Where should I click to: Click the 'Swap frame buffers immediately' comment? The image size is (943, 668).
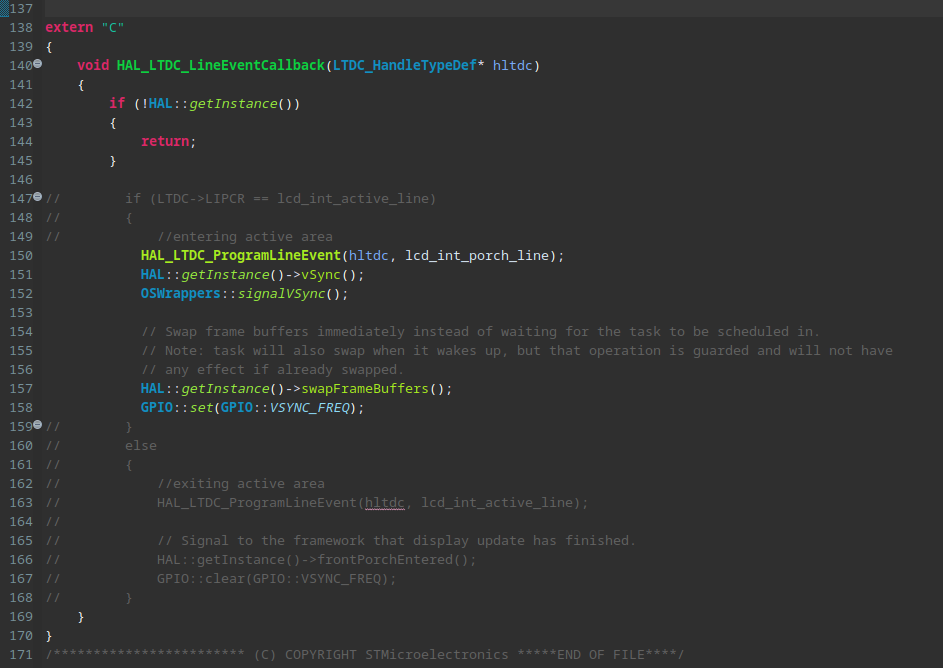coord(481,332)
